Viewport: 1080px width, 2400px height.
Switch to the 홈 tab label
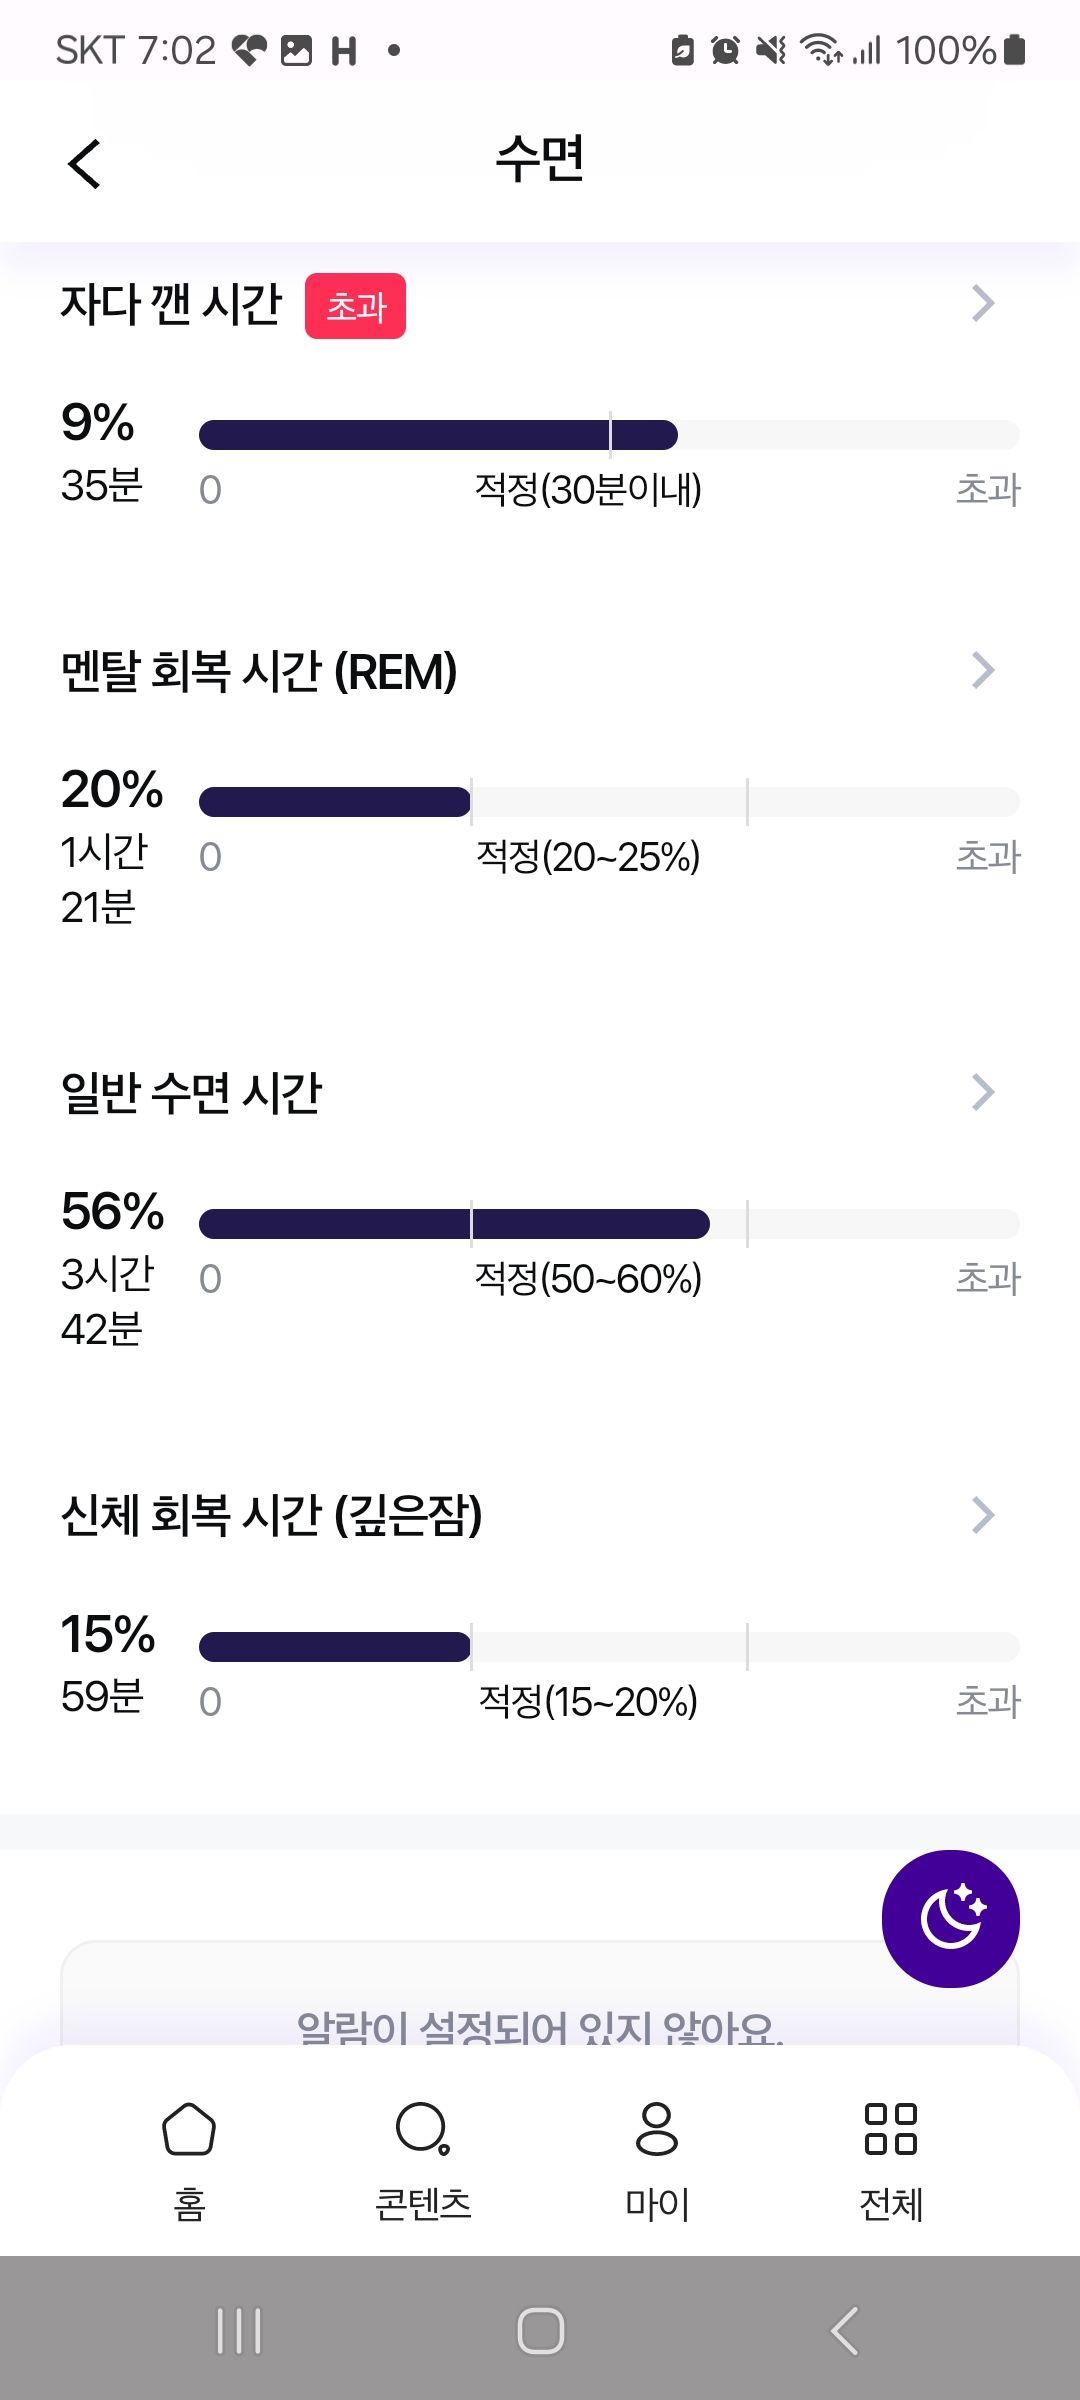tap(189, 2204)
